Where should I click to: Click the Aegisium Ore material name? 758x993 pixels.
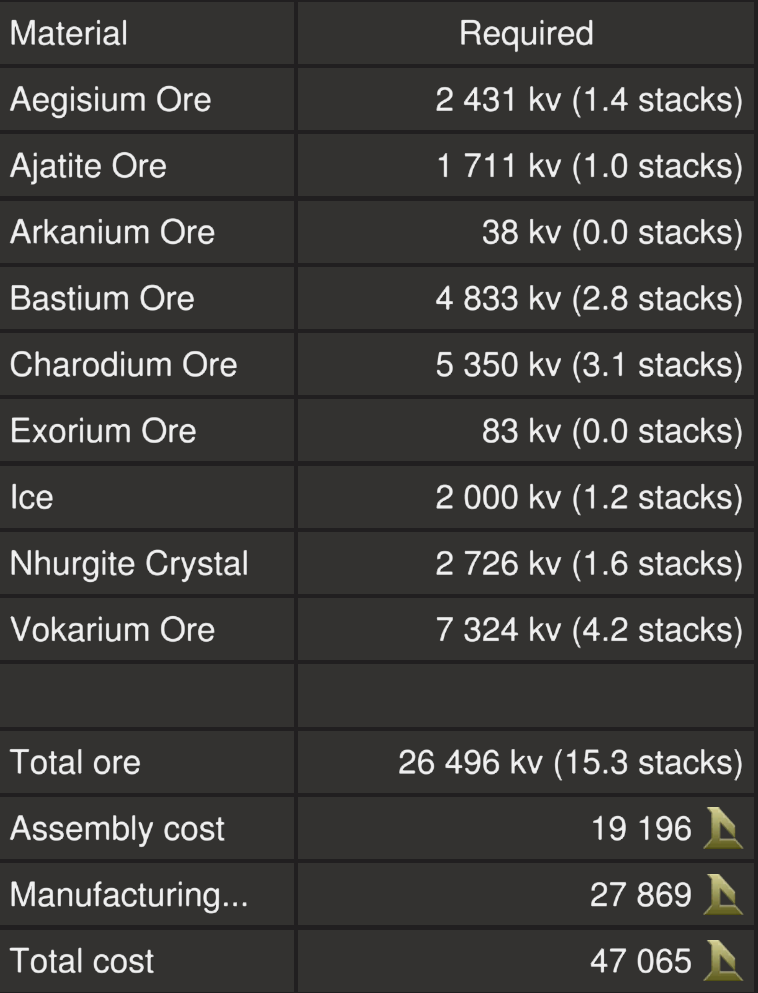point(110,100)
